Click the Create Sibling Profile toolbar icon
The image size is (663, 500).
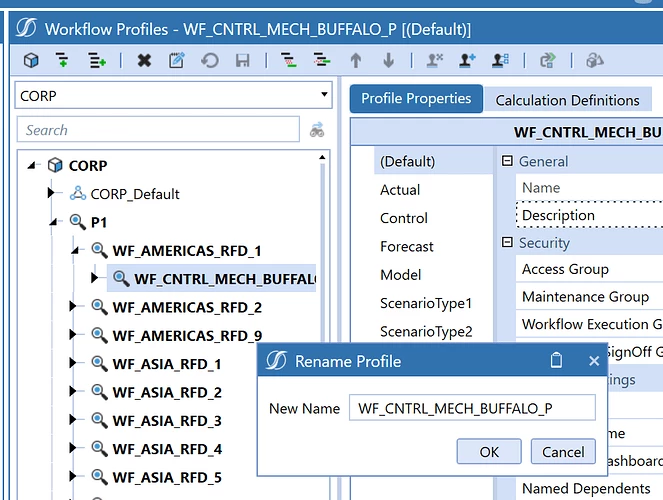coord(97,60)
